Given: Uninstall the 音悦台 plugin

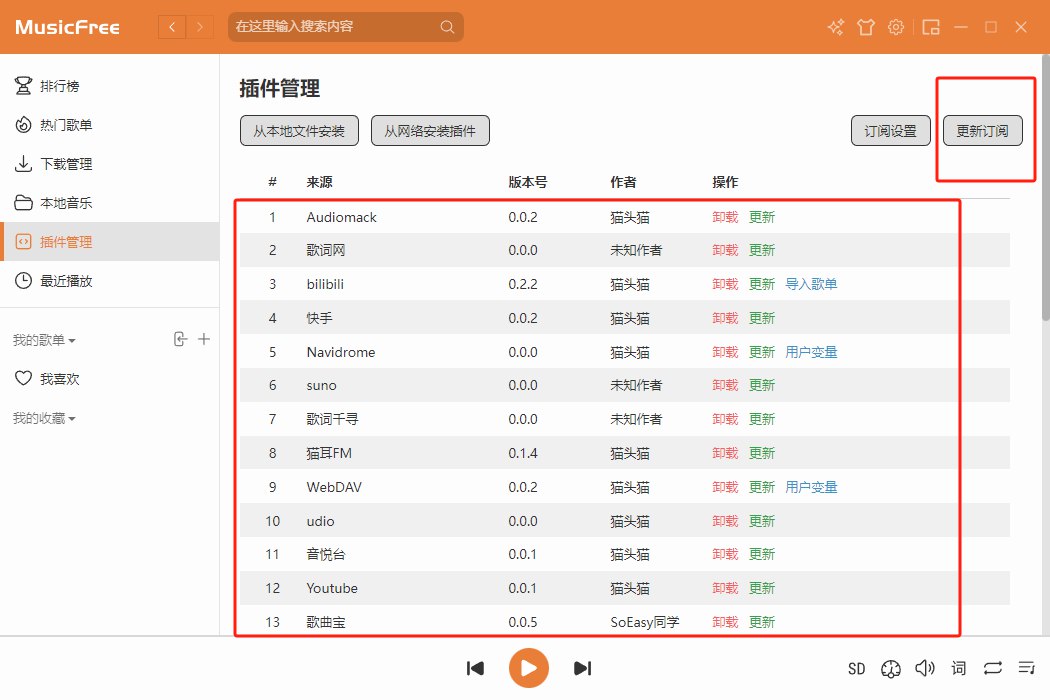Looking at the screenshot, I should click(x=725, y=554).
